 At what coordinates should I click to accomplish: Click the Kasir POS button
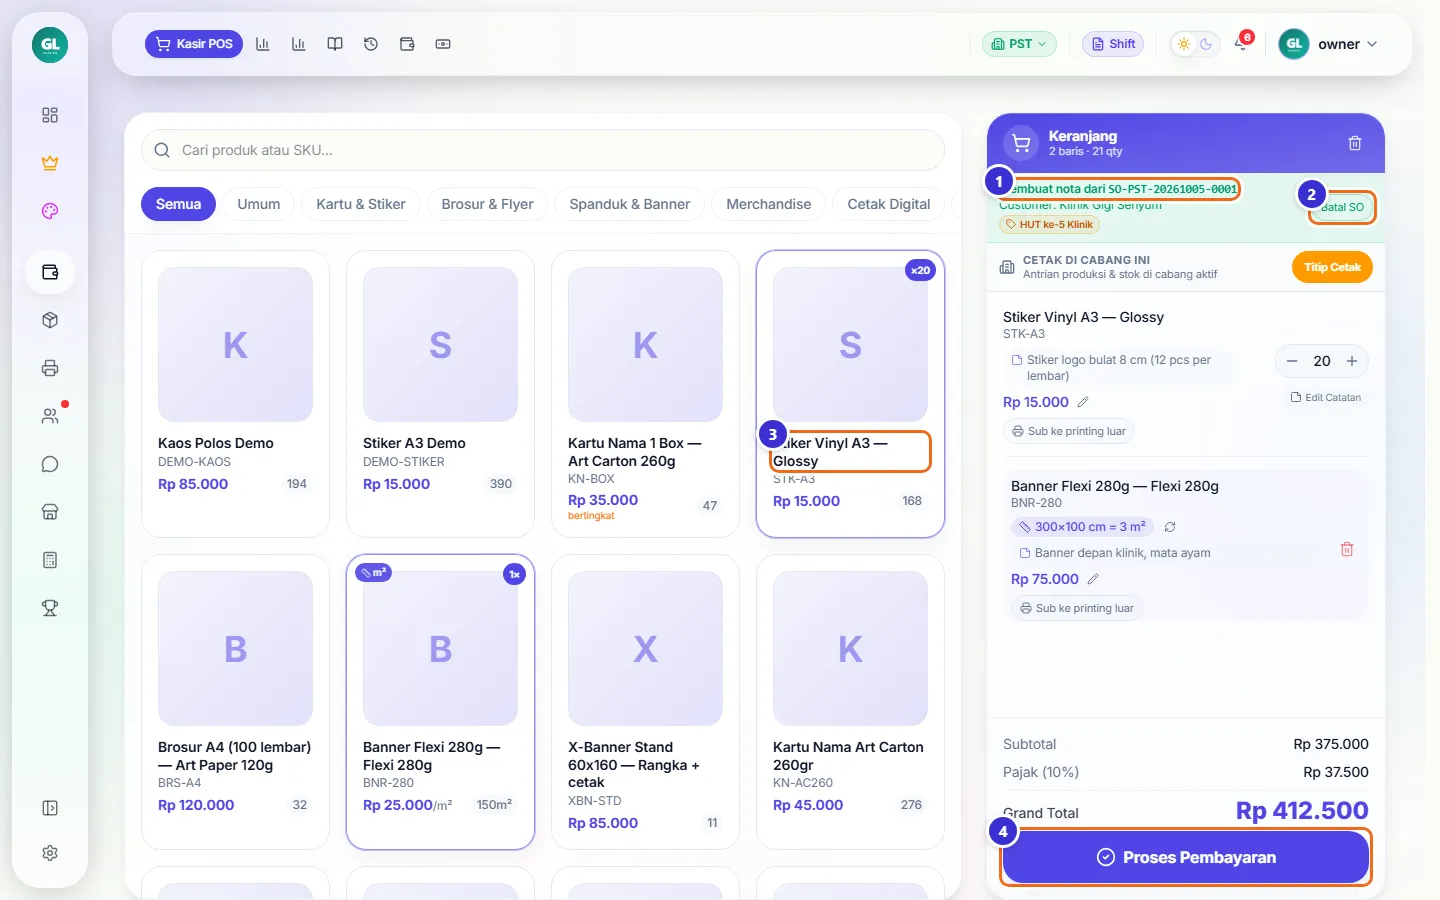coord(194,44)
